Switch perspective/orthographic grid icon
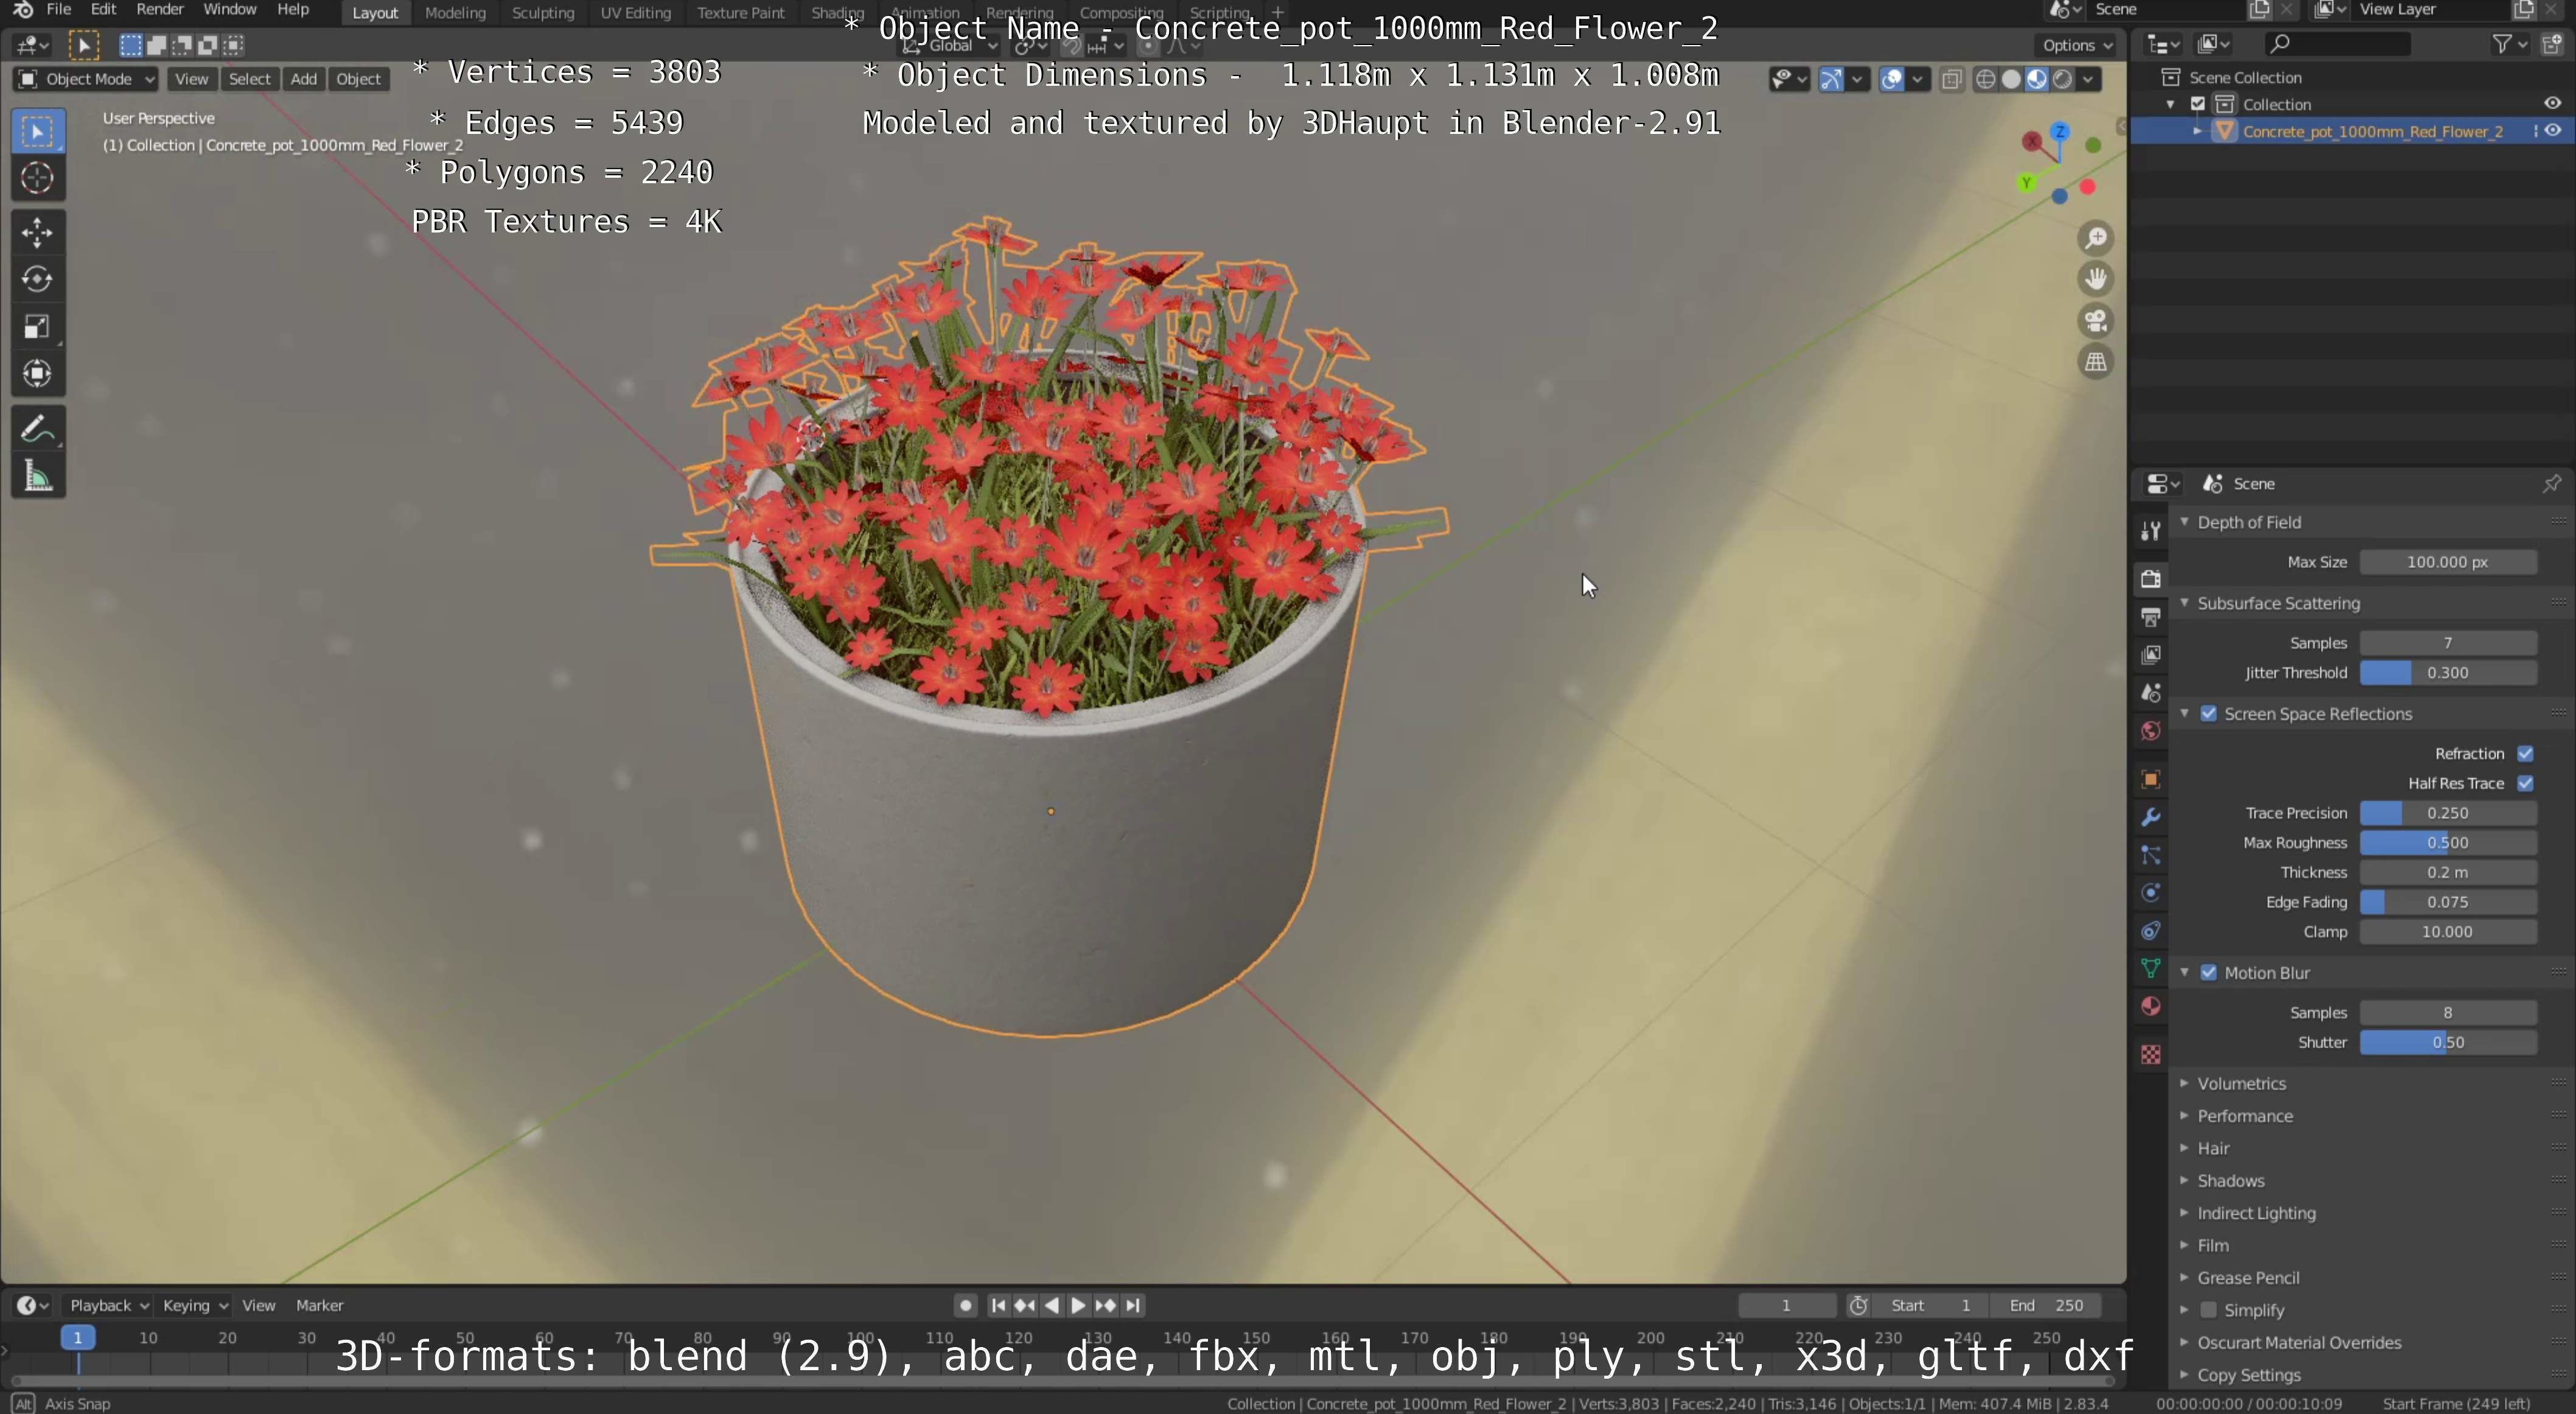The height and width of the screenshot is (1414, 2576). pyautogui.click(x=2096, y=362)
